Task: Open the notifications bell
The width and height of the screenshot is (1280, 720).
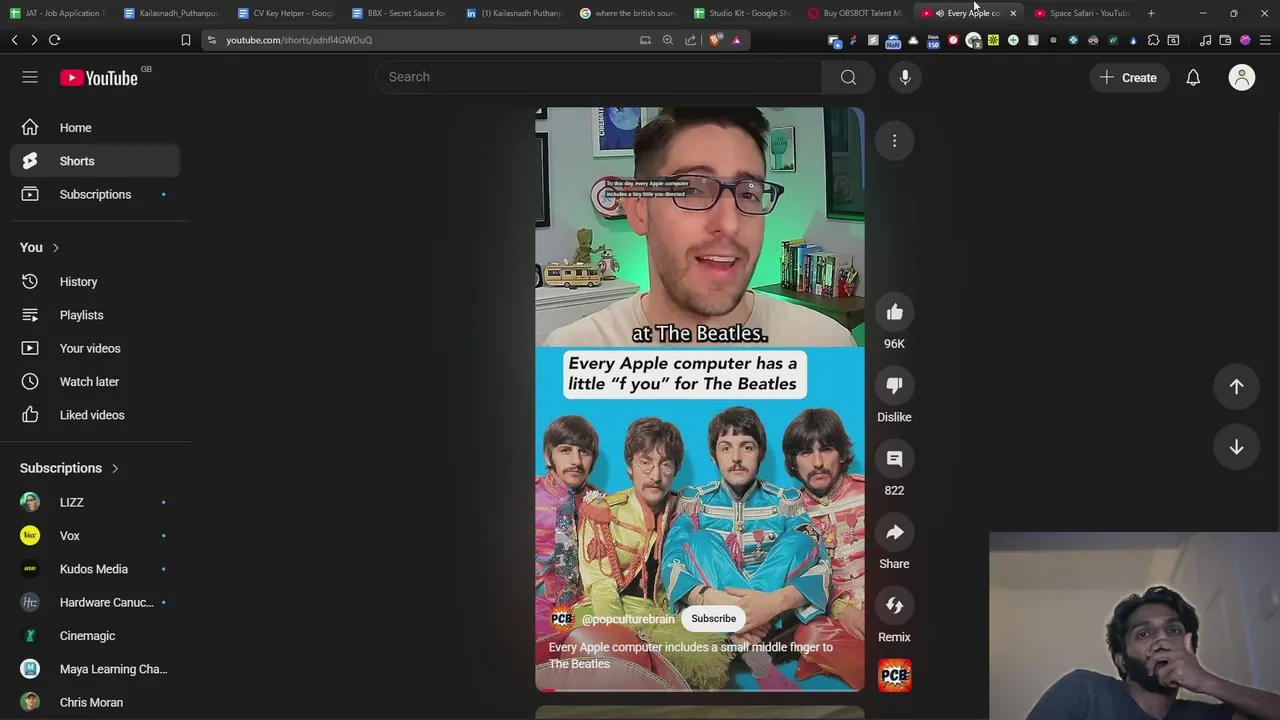Action: click(1193, 77)
